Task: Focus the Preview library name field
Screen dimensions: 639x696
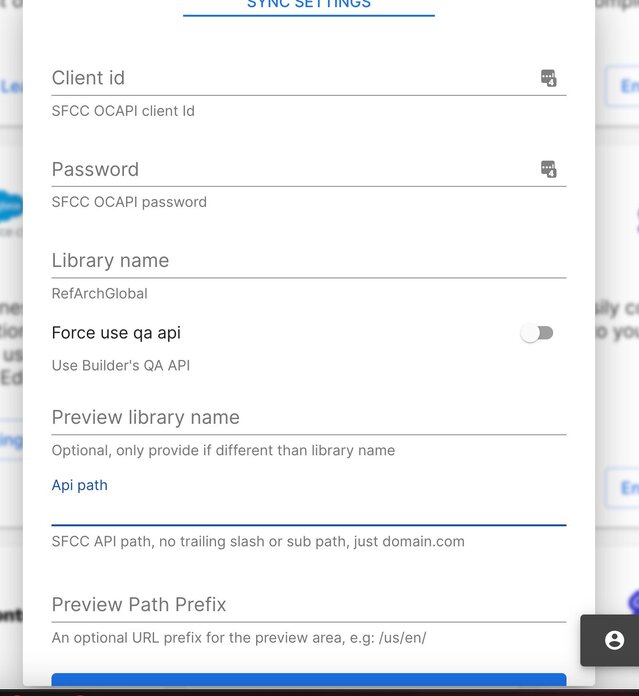Action: pyautogui.click(x=309, y=417)
